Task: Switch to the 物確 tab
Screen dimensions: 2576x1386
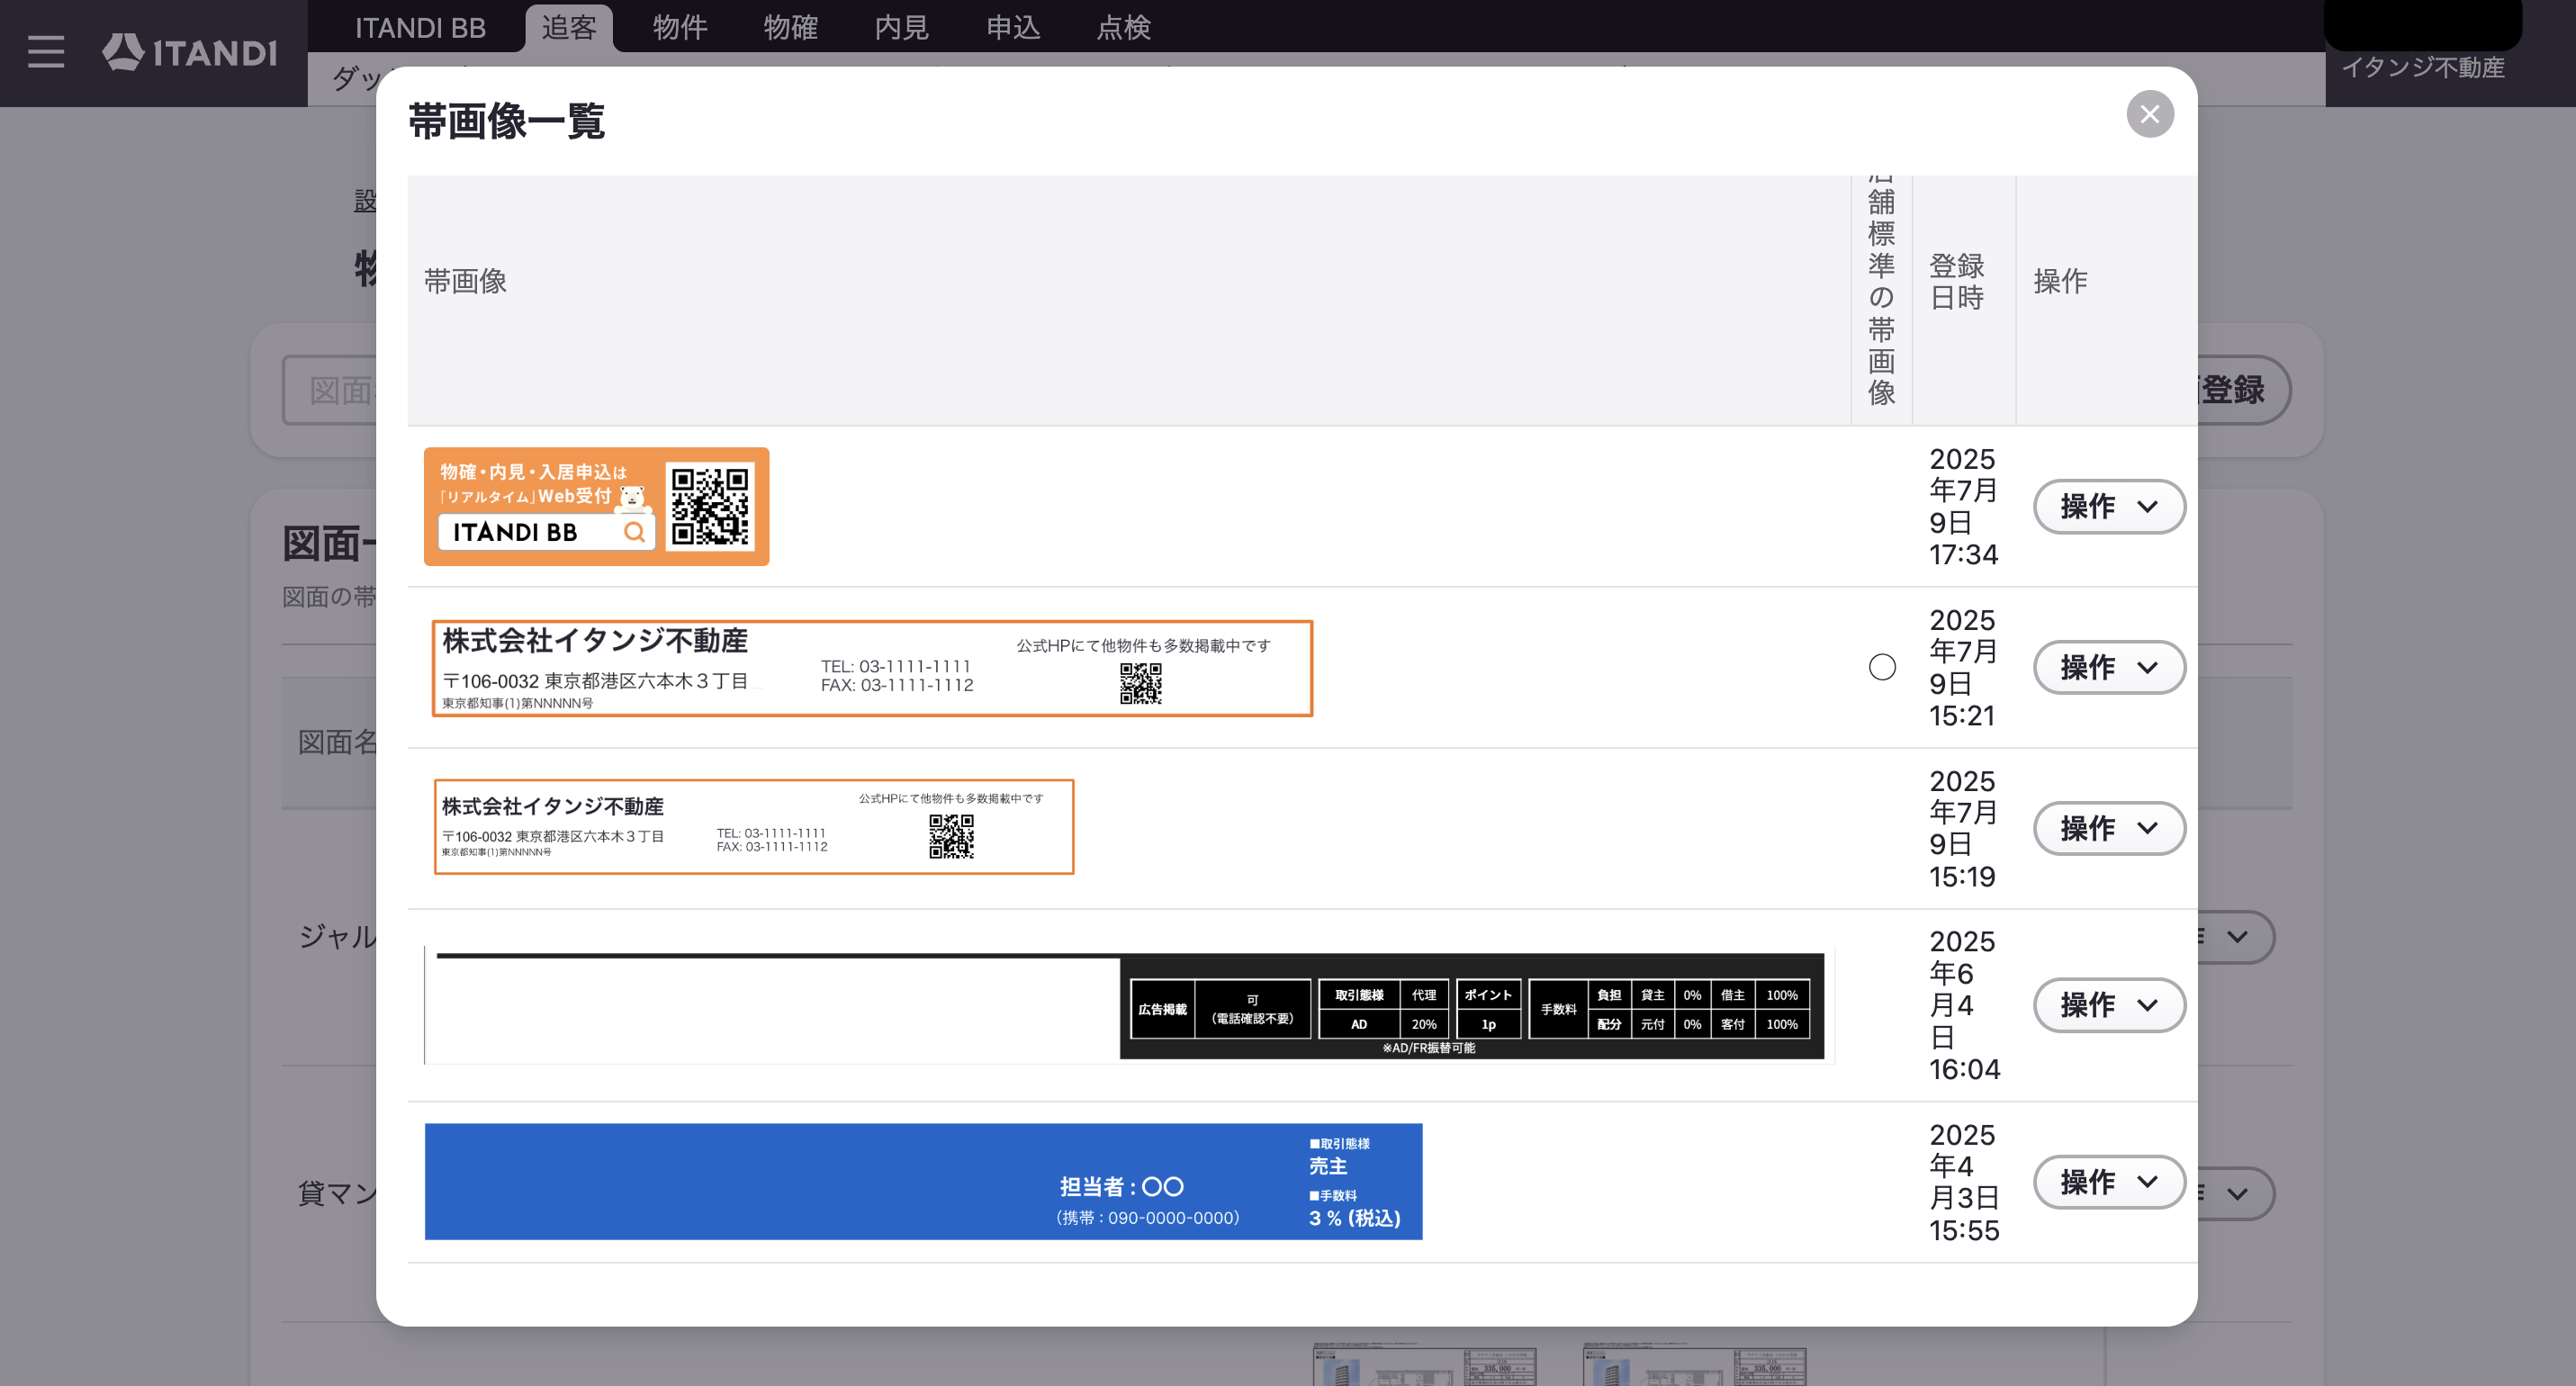Action: (790, 27)
